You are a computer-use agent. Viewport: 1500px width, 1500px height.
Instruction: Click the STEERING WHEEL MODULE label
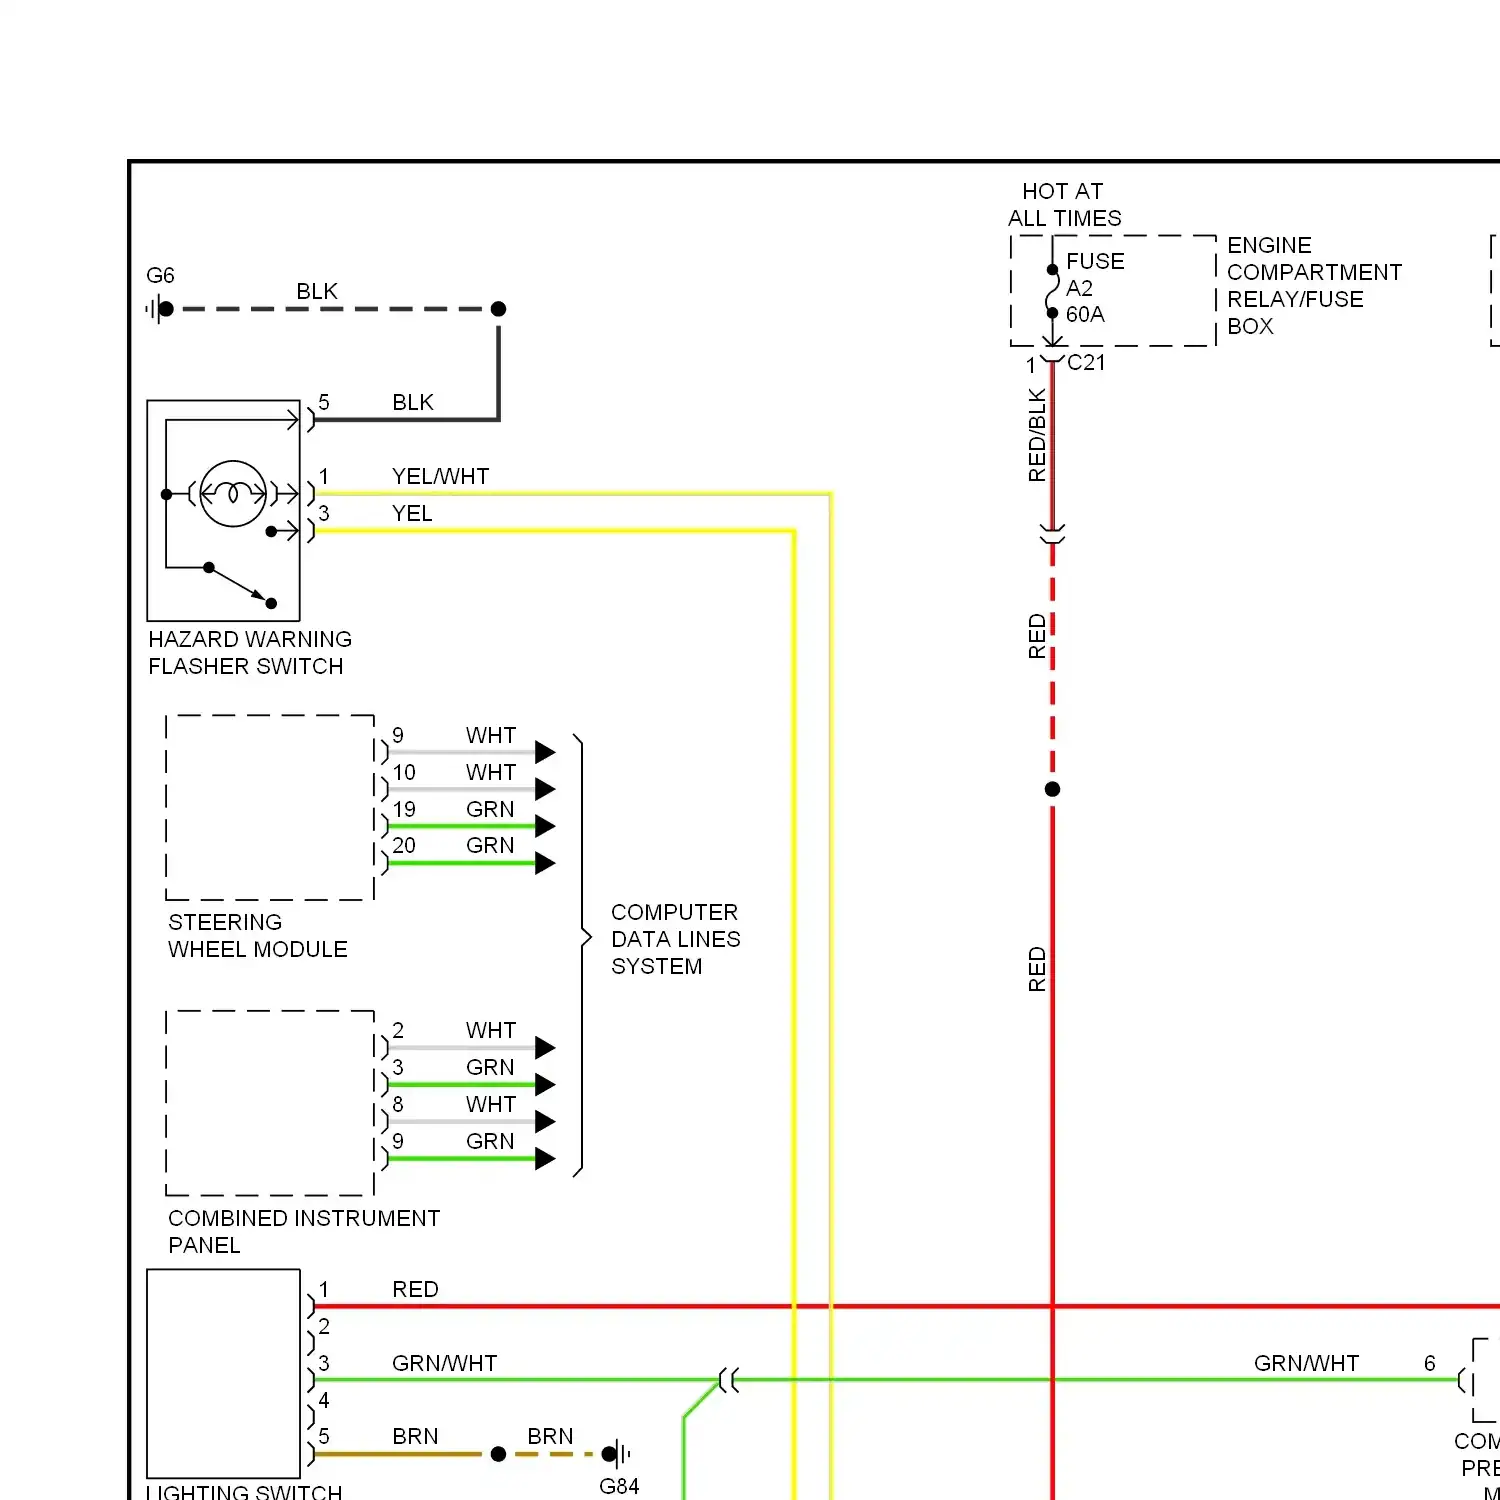point(258,935)
